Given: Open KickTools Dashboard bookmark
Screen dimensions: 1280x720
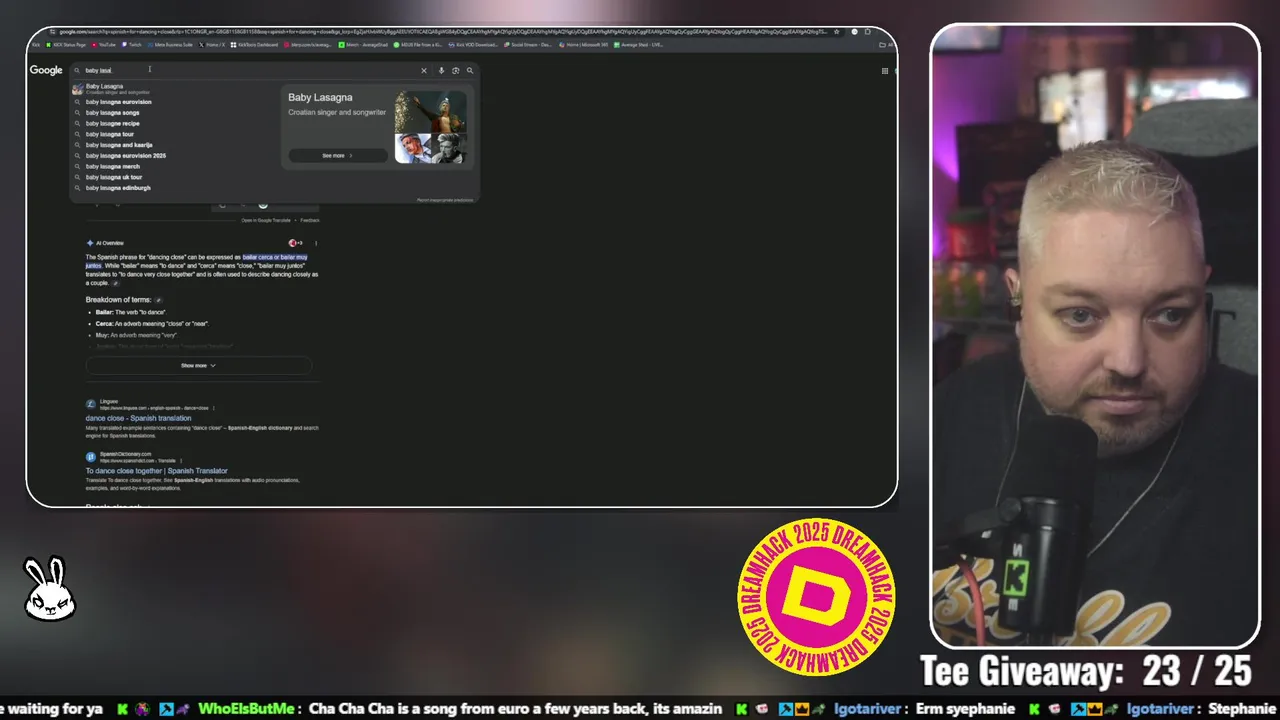Looking at the screenshot, I should (254, 45).
